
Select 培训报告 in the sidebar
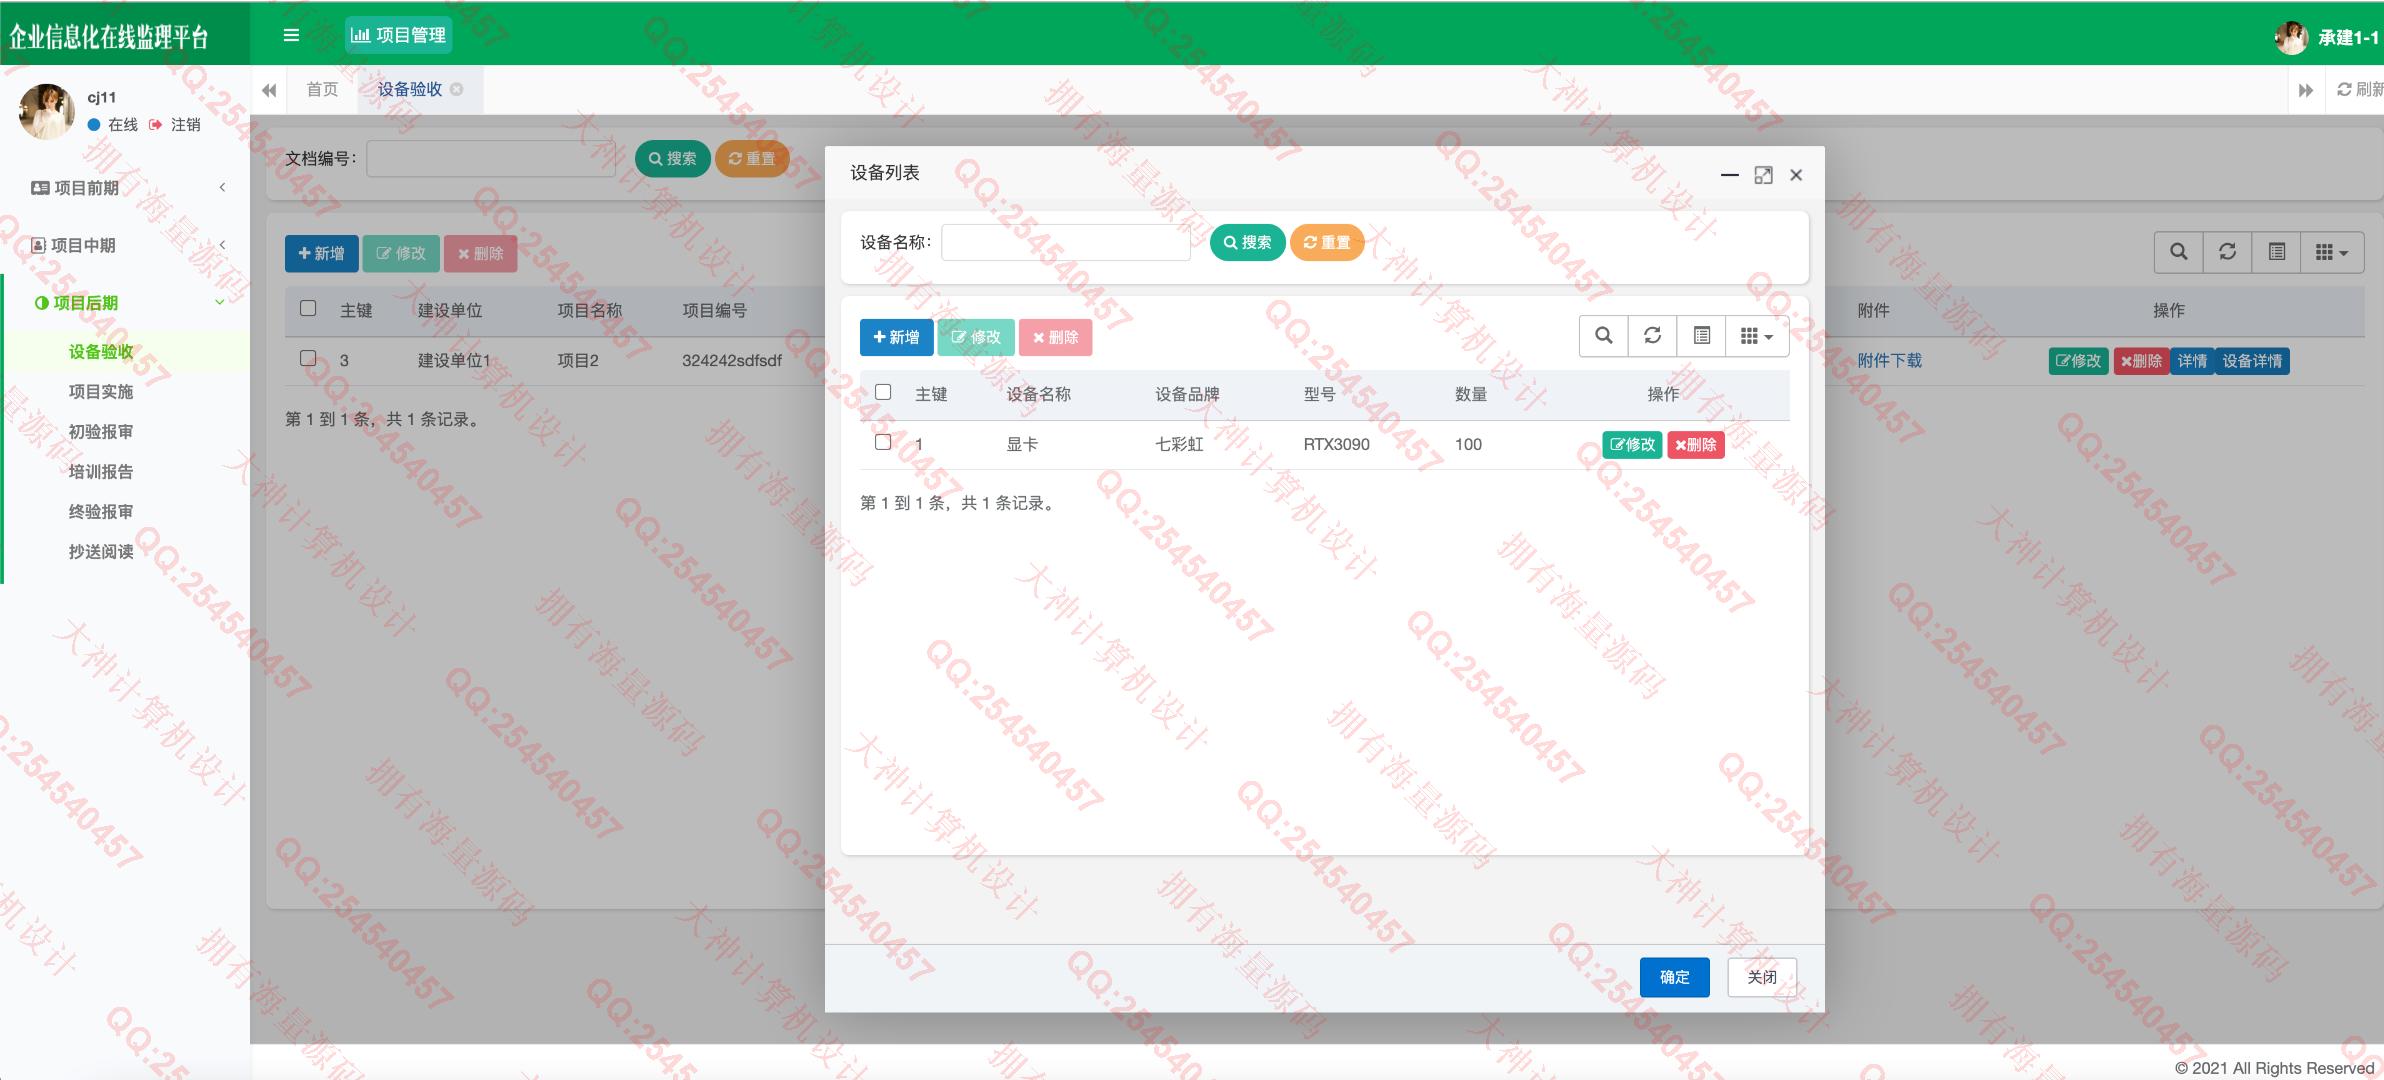click(101, 471)
